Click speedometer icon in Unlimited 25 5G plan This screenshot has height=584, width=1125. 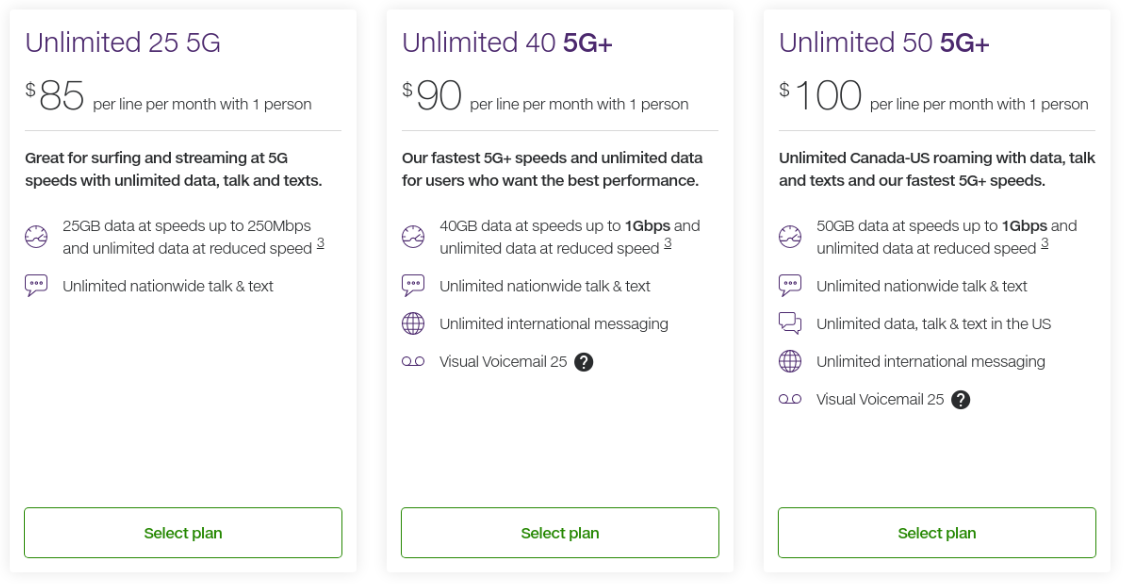[x=36, y=237]
